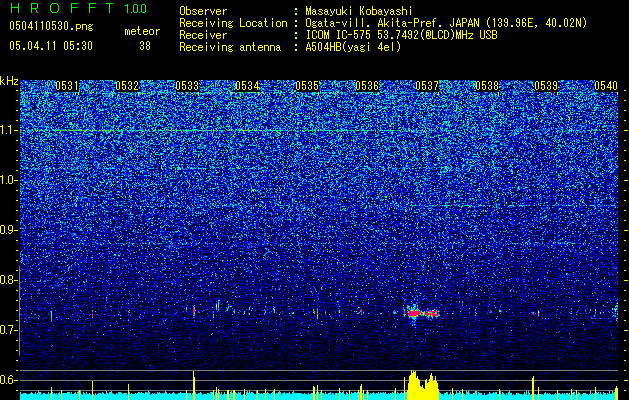629x400 pixels.
Task: Click the 0534 time marker
Action: [x=247, y=86]
